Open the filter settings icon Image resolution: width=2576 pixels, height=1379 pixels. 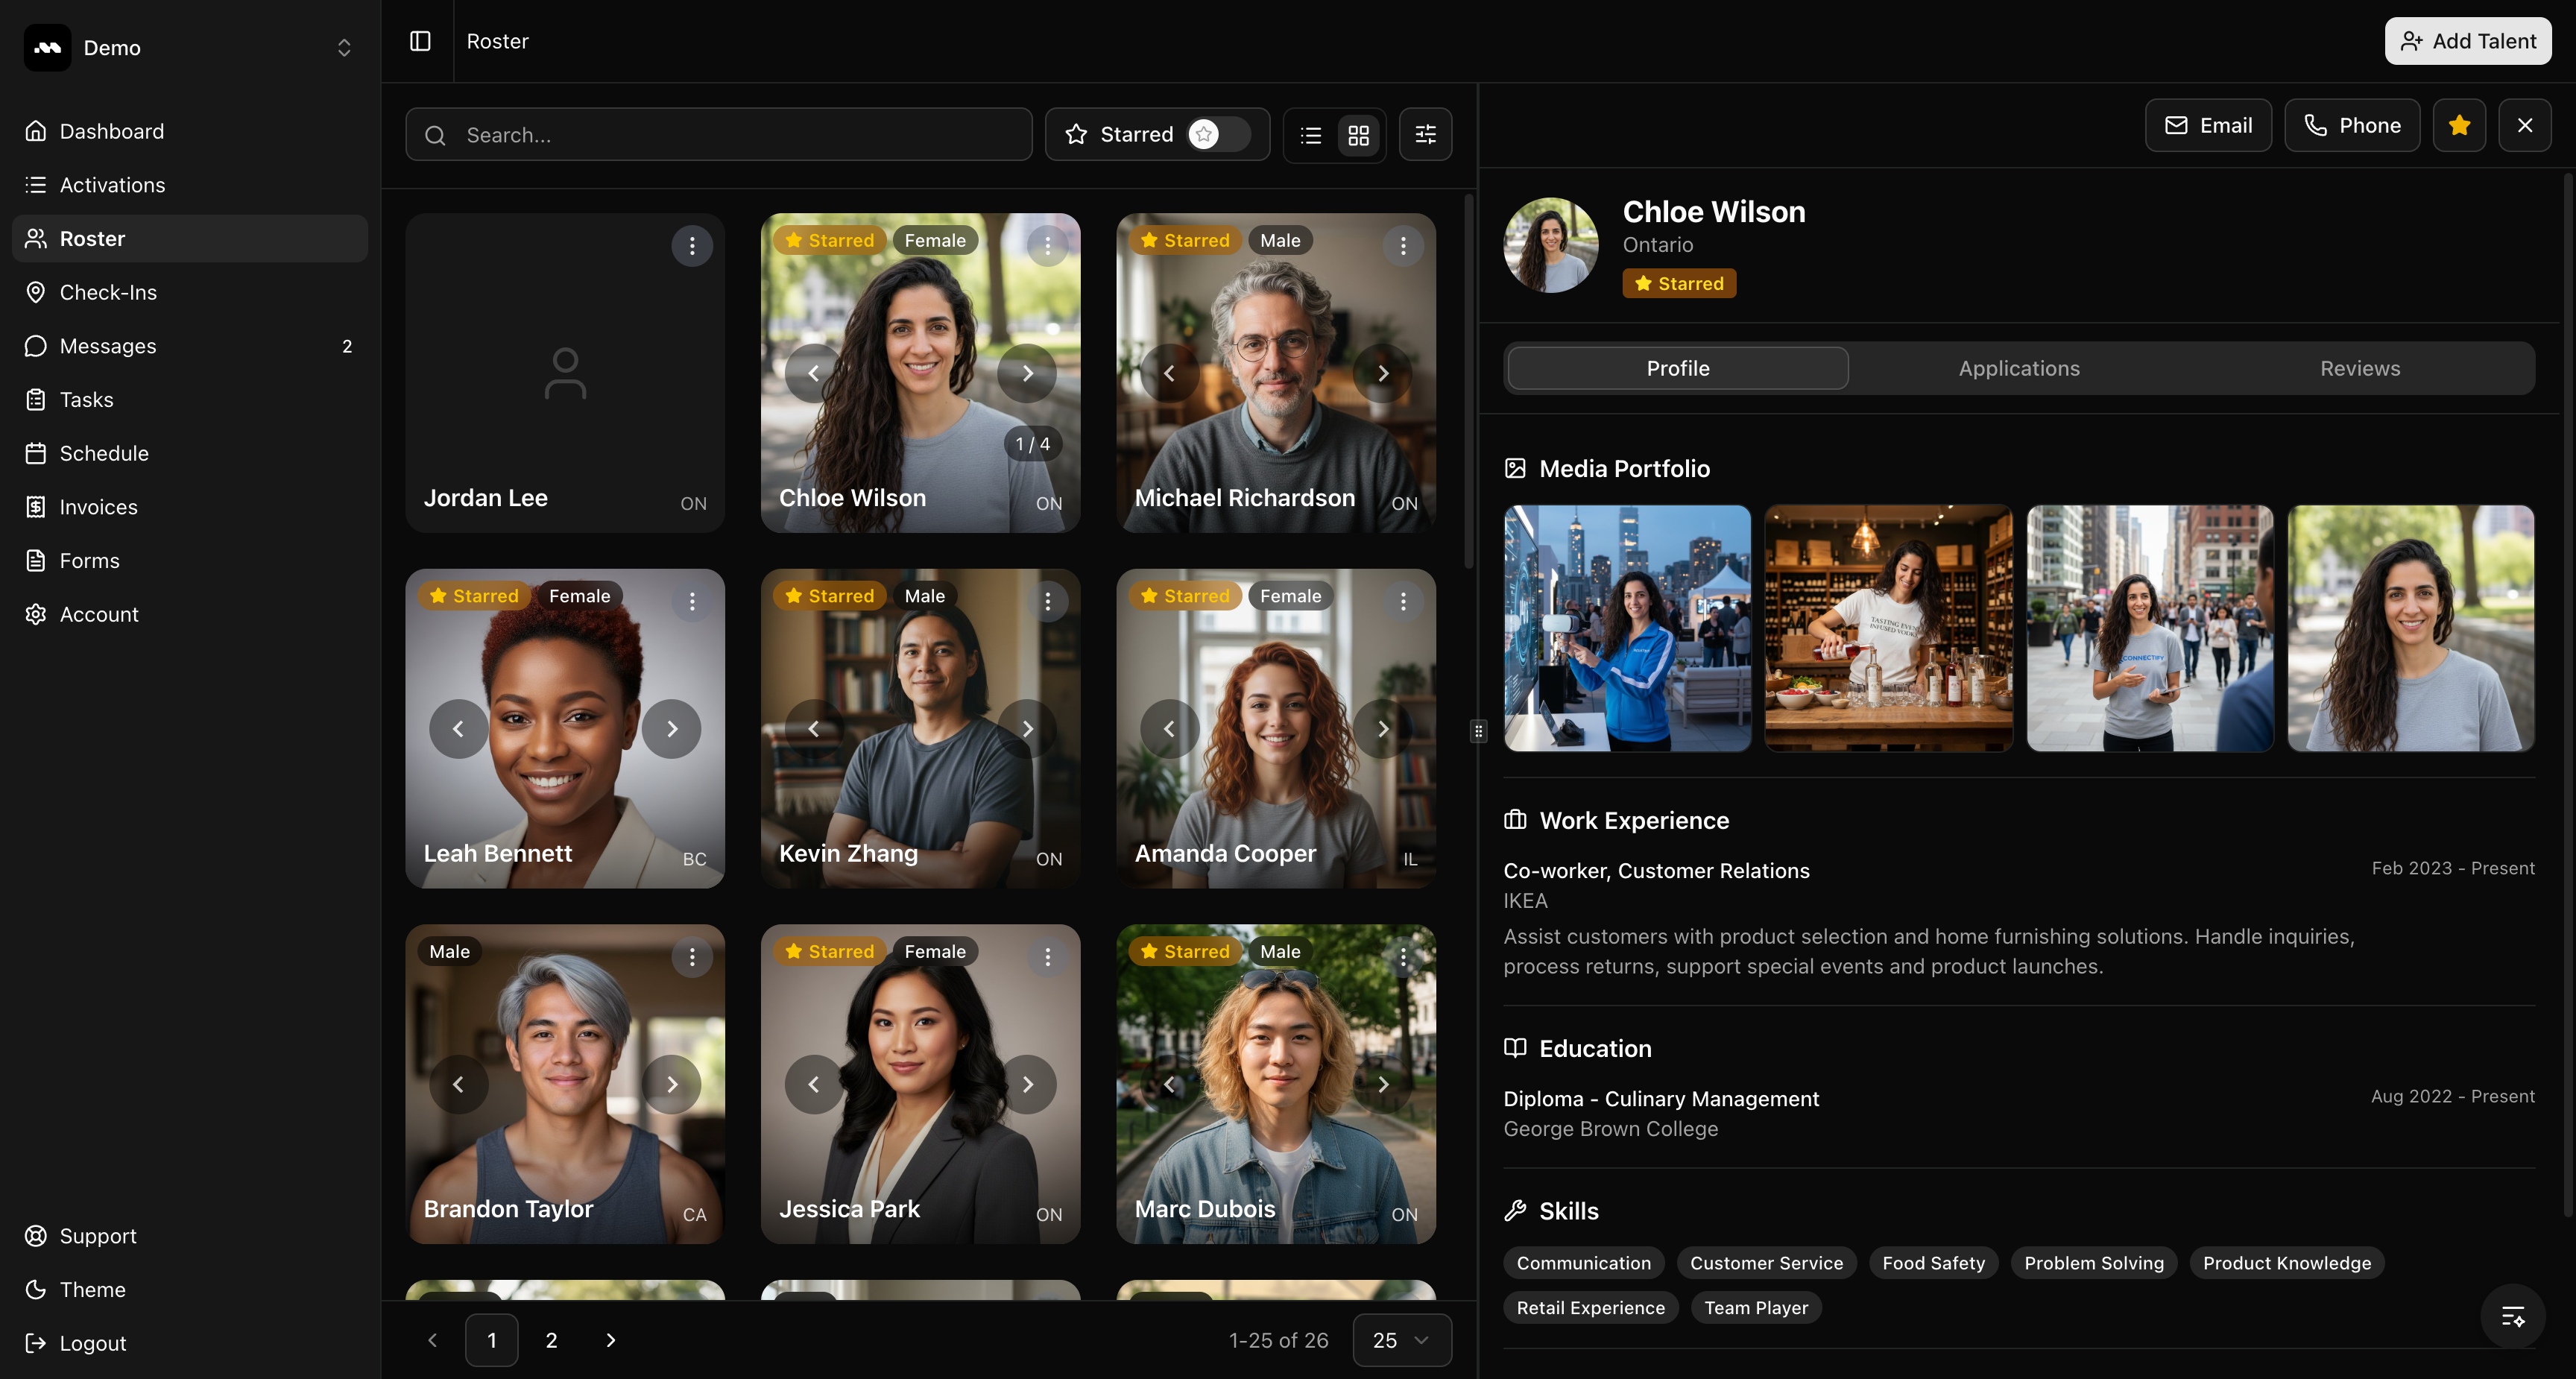1425,135
